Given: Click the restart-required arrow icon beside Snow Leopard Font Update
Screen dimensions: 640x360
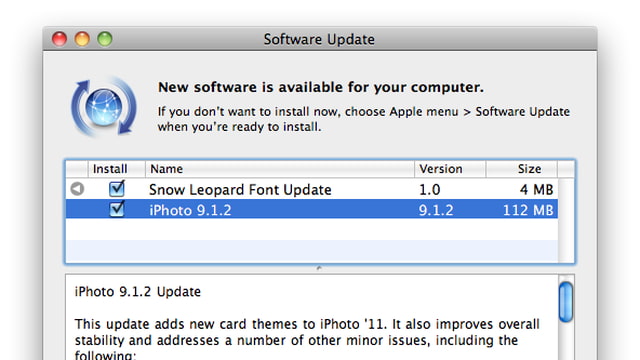Looking at the screenshot, I should 77,189.
